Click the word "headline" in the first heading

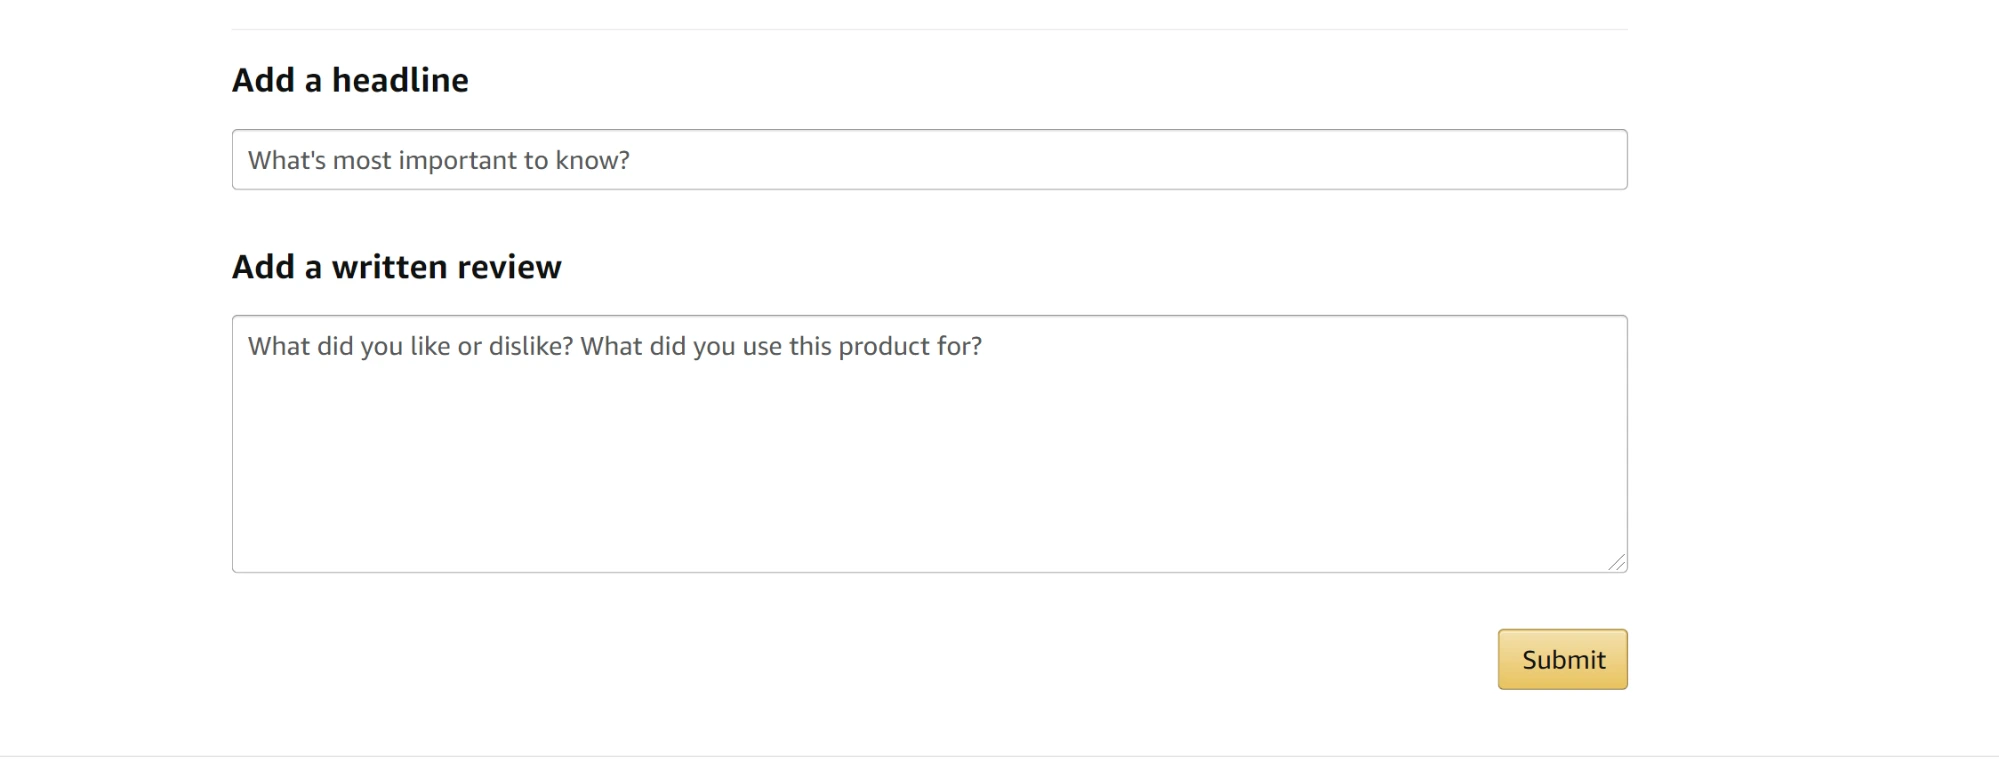point(400,80)
